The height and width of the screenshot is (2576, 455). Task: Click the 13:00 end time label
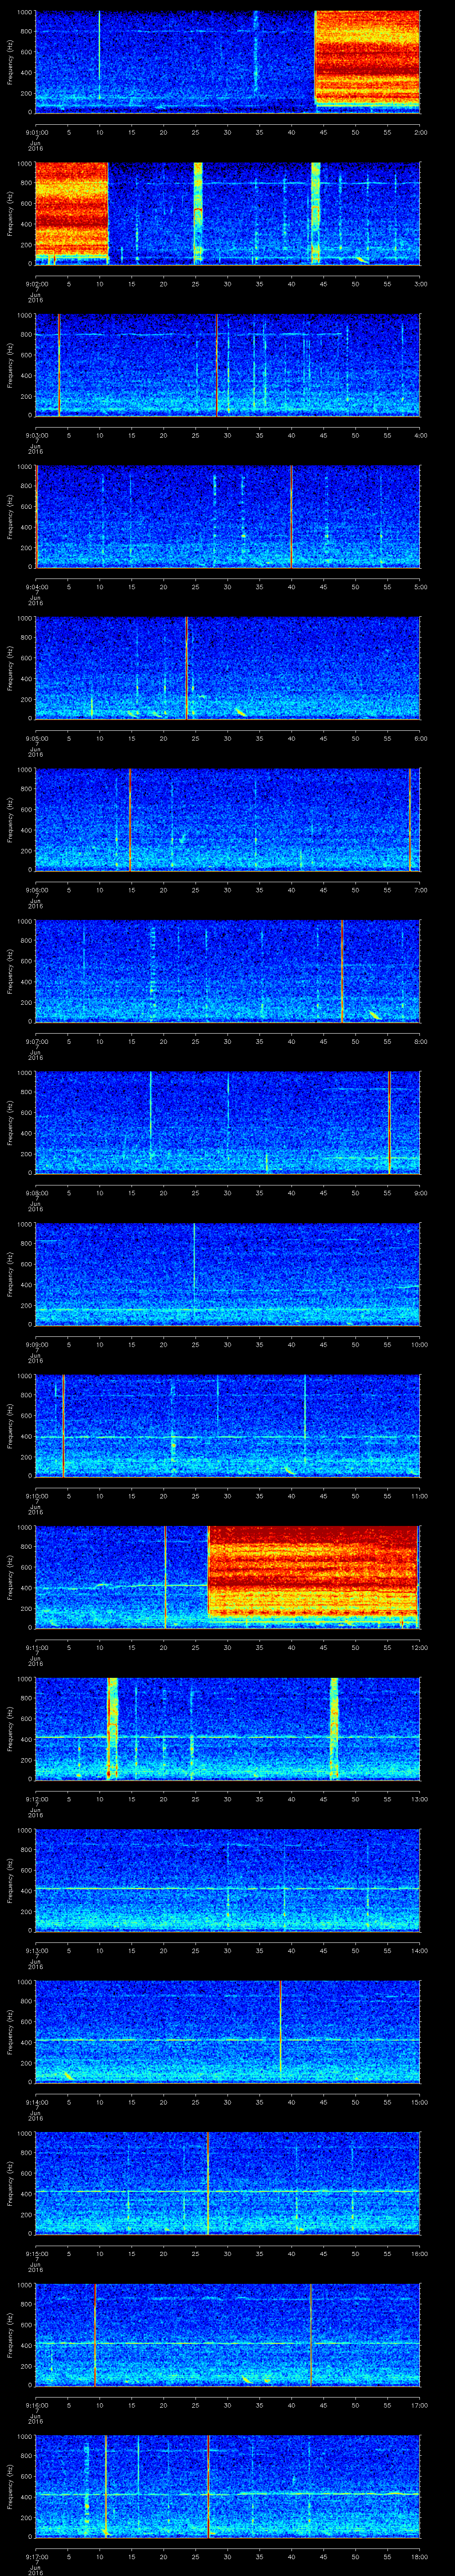coord(419,1799)
